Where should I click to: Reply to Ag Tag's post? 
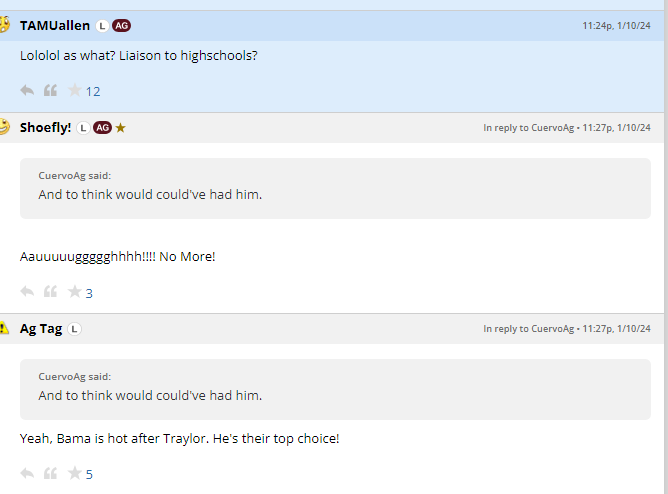[27, 473]
